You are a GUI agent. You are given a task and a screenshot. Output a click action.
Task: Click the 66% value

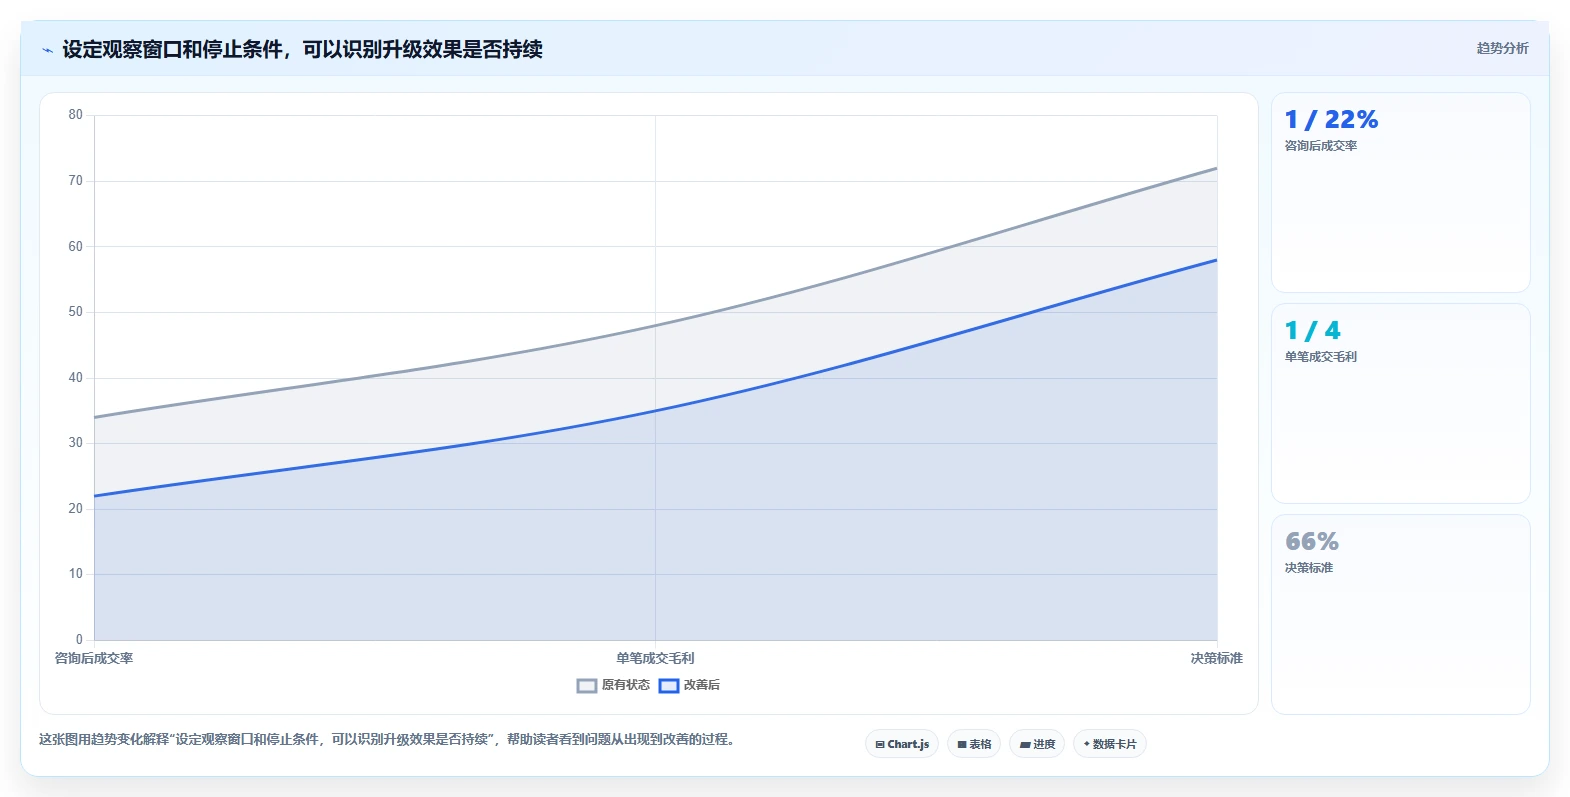point(1311,542)
